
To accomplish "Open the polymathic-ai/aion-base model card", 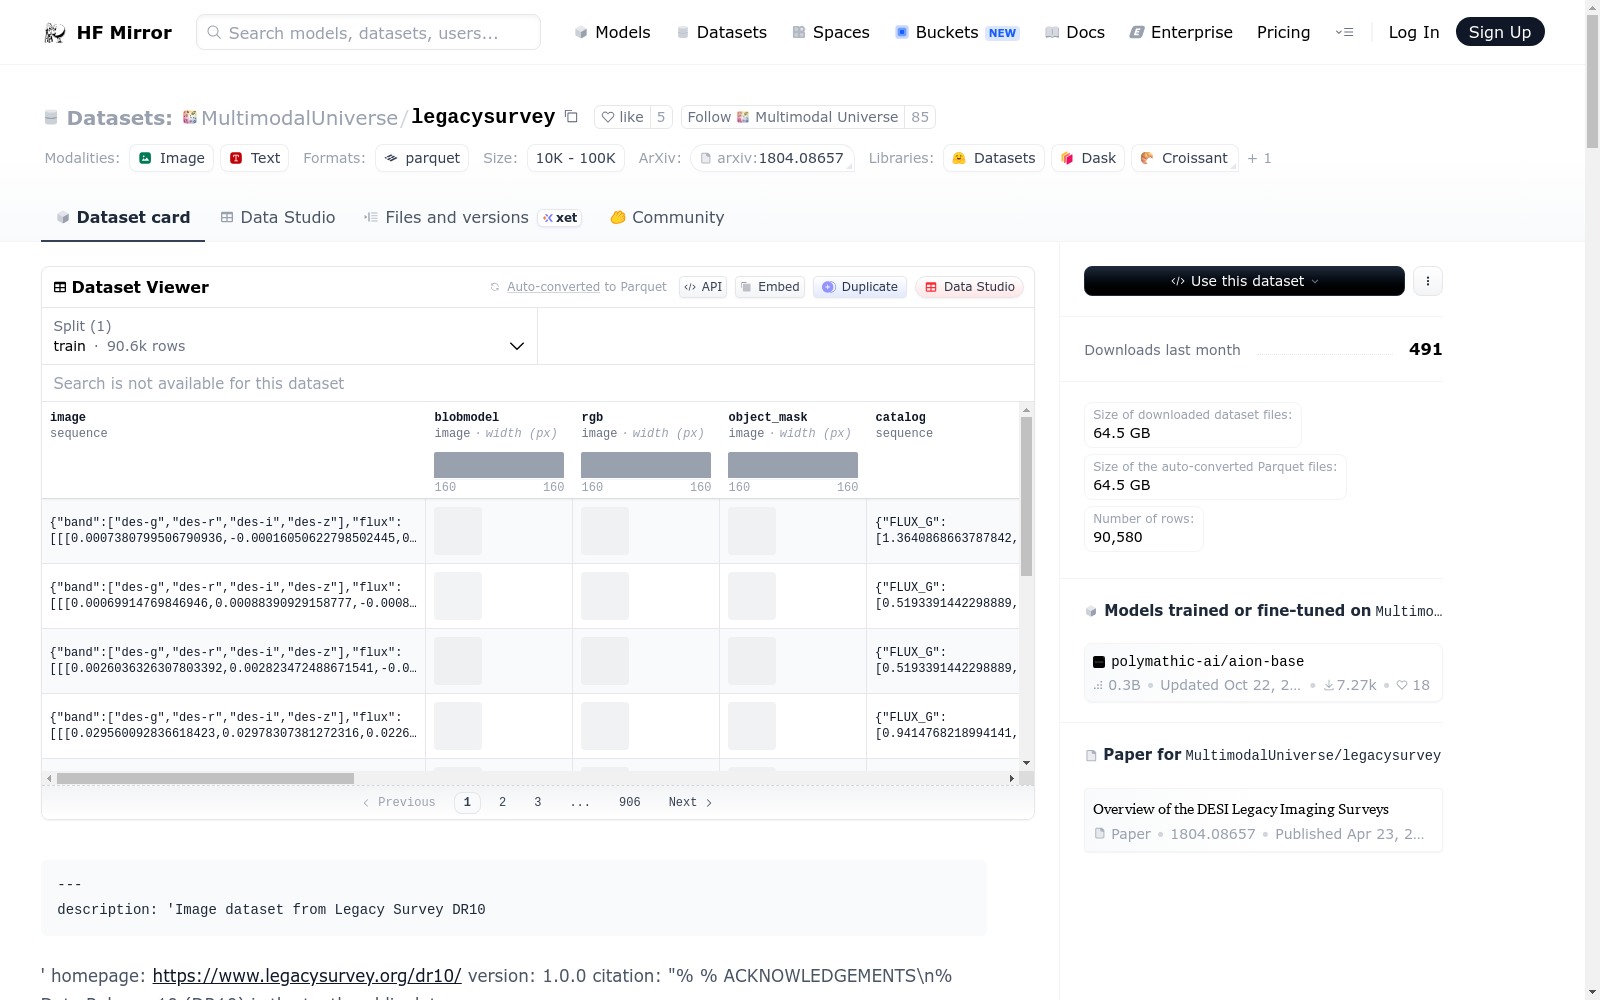I will point(1263,673).
